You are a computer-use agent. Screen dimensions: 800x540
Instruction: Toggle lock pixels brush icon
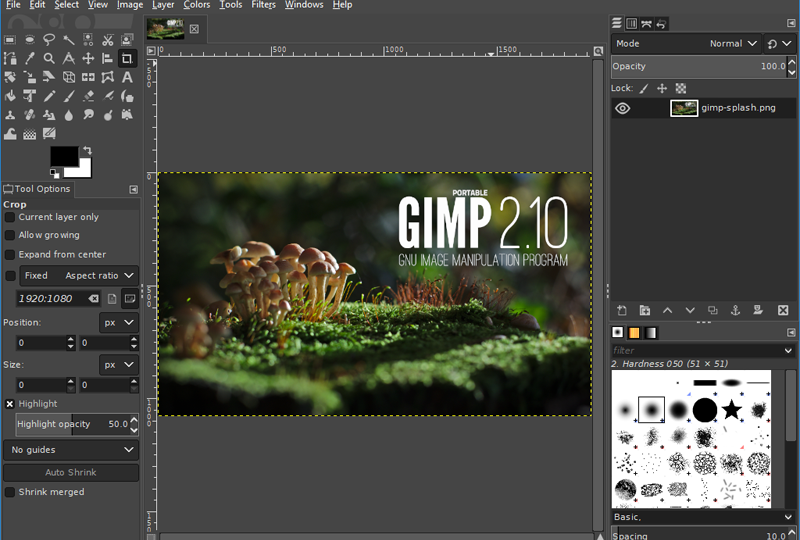(644, 88)
